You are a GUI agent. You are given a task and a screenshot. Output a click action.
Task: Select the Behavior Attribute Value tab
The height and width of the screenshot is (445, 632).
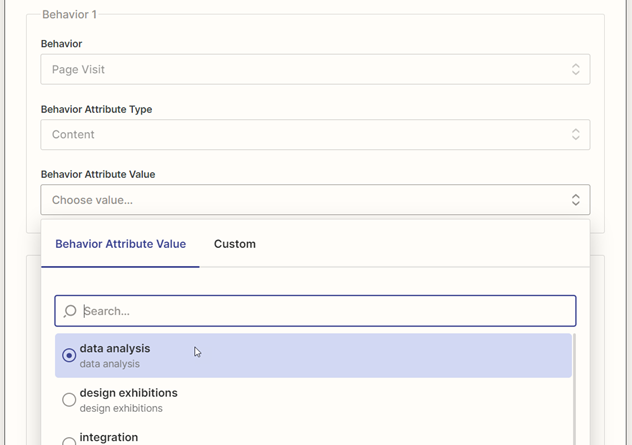click(x=120, y=244)
